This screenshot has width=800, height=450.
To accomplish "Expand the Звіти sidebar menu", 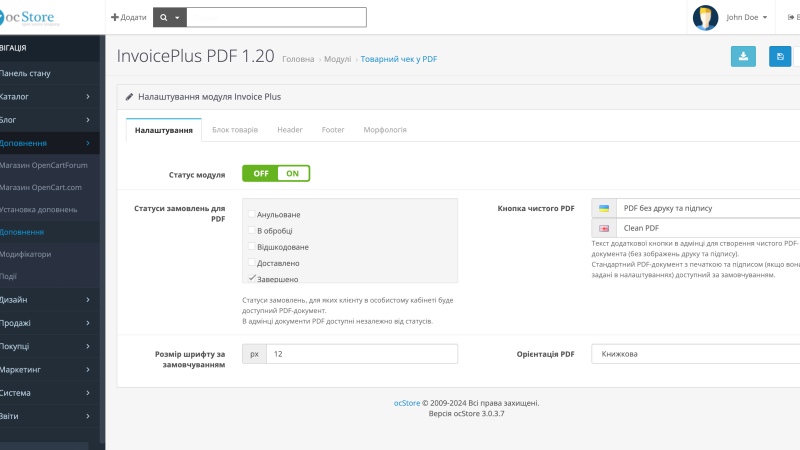I will tap(49, 416).
